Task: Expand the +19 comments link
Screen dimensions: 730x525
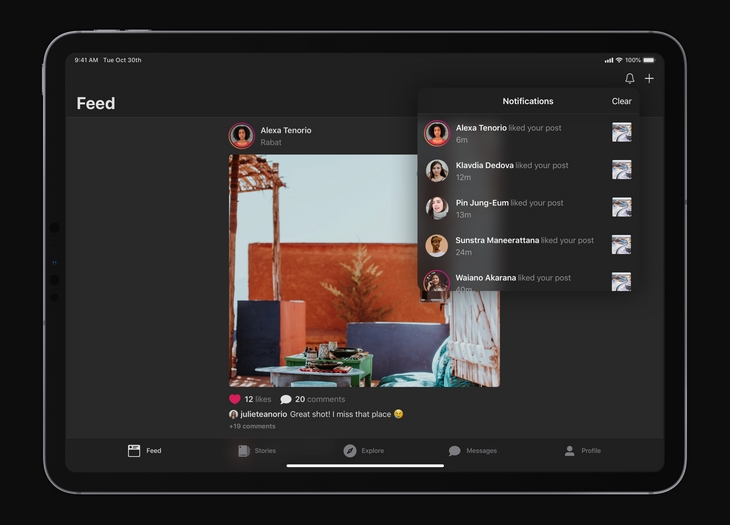Action: [252, 426]
